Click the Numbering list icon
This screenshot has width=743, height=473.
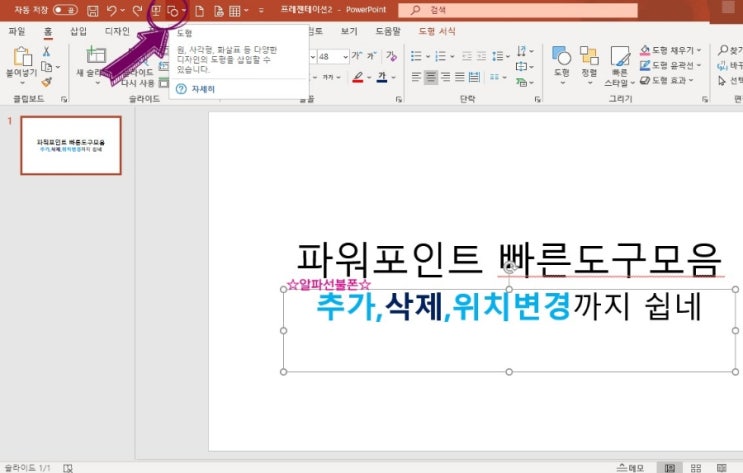coord(441,56)
